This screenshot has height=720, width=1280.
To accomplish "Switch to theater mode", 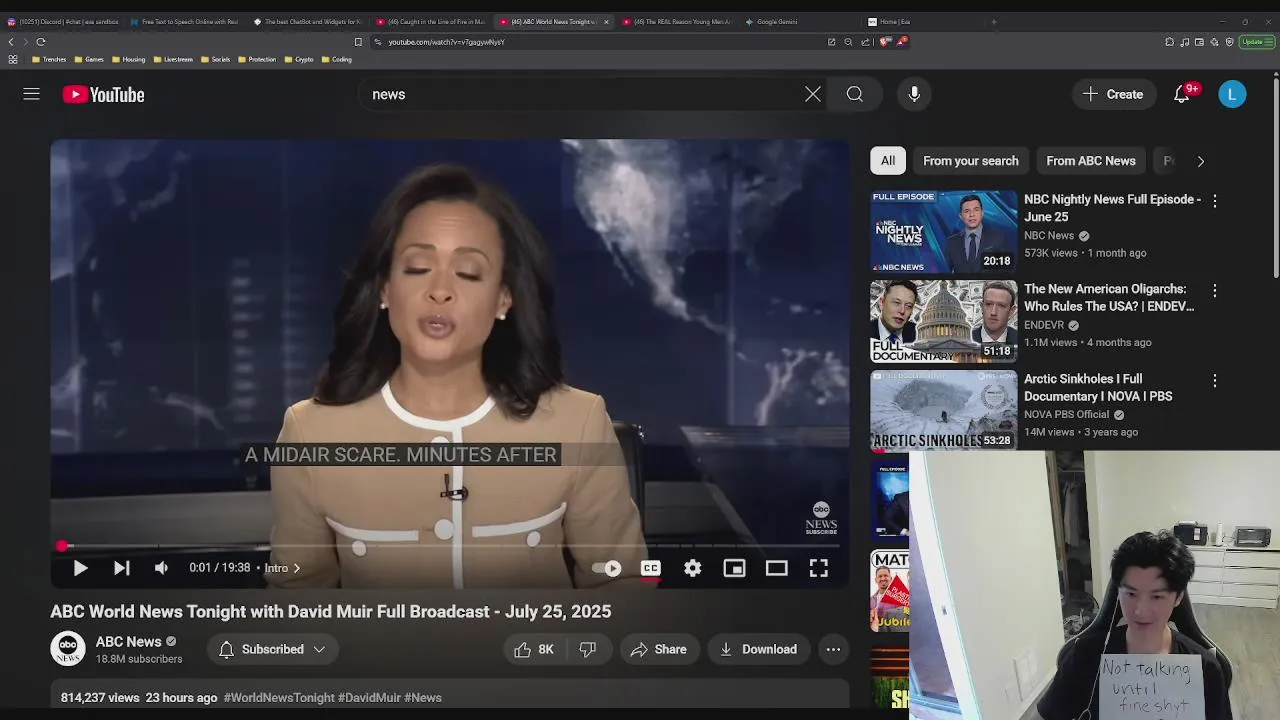I will (776, 568).
